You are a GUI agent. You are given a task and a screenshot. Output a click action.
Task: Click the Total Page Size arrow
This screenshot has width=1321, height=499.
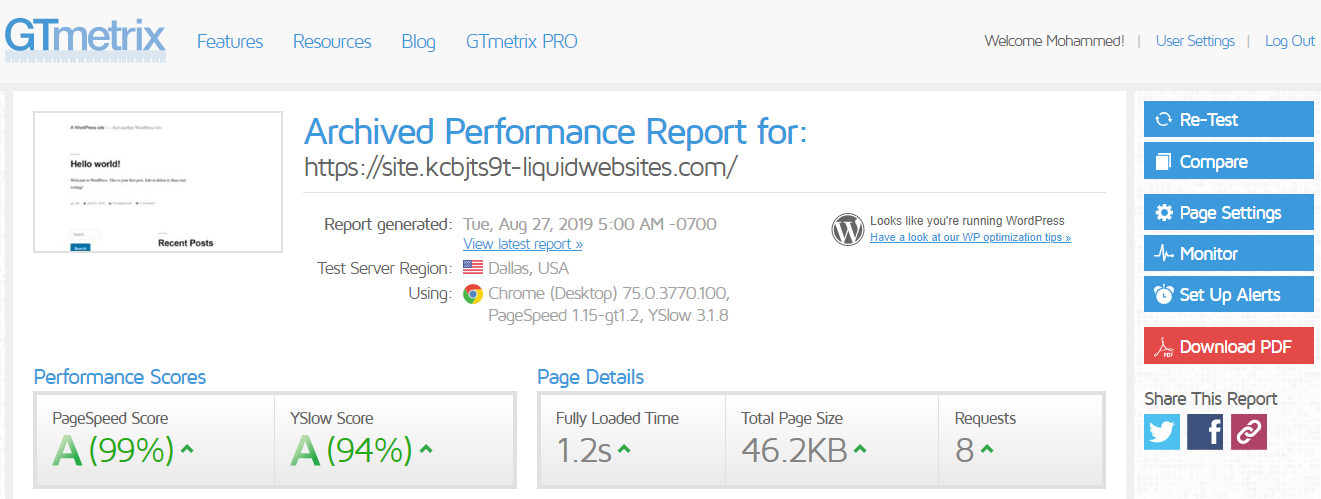pos(860,450)
